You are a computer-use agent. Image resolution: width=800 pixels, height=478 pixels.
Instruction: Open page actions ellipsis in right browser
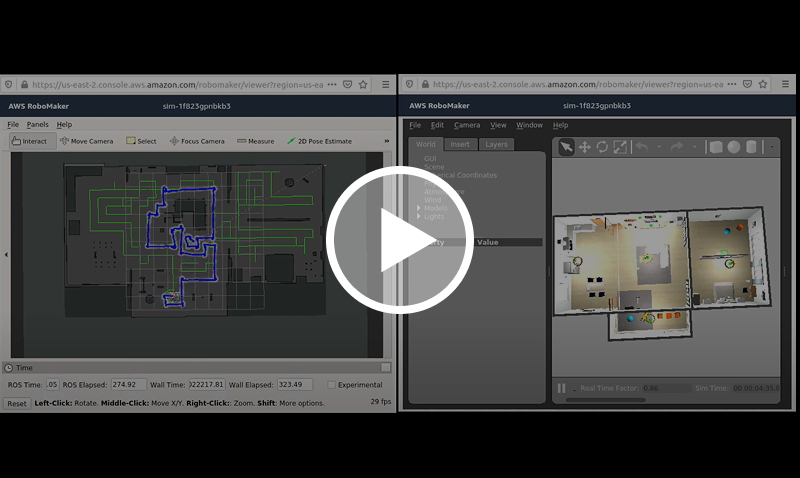click(732, 84)
